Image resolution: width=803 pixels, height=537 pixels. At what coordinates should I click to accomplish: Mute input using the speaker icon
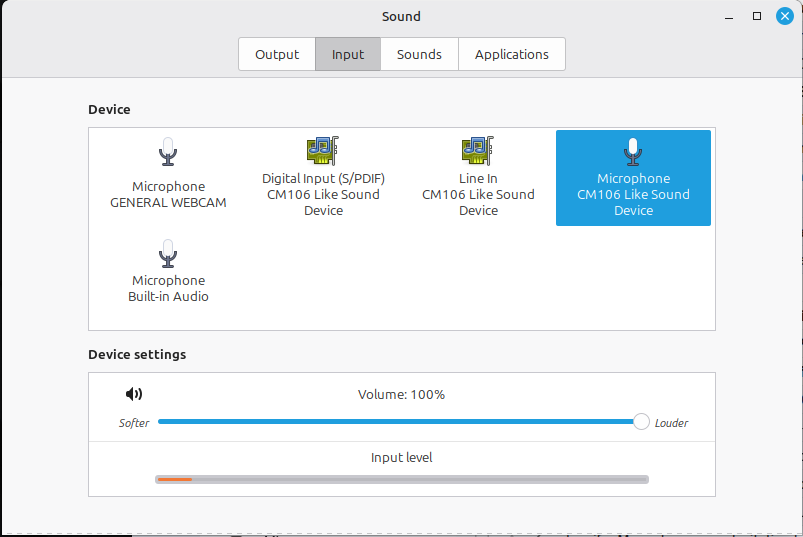click(134, 394)
